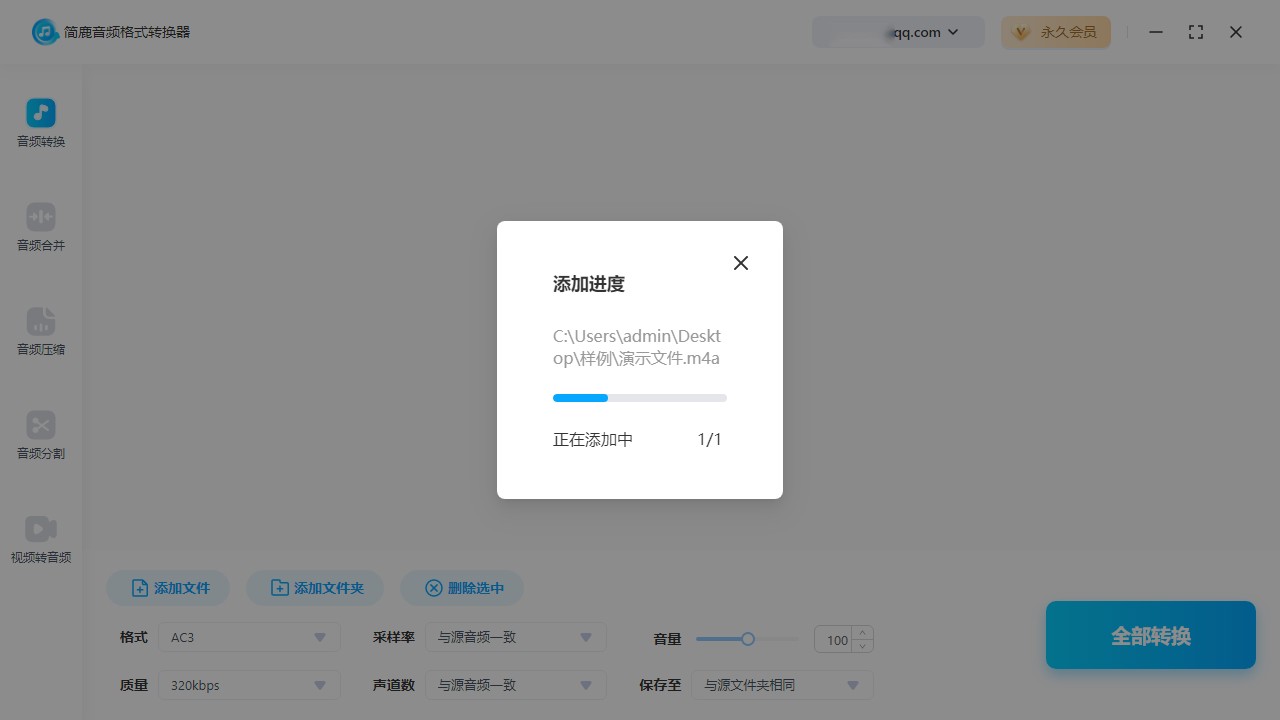Toggle fullscreen mode for the window

tap(1196, 31)
